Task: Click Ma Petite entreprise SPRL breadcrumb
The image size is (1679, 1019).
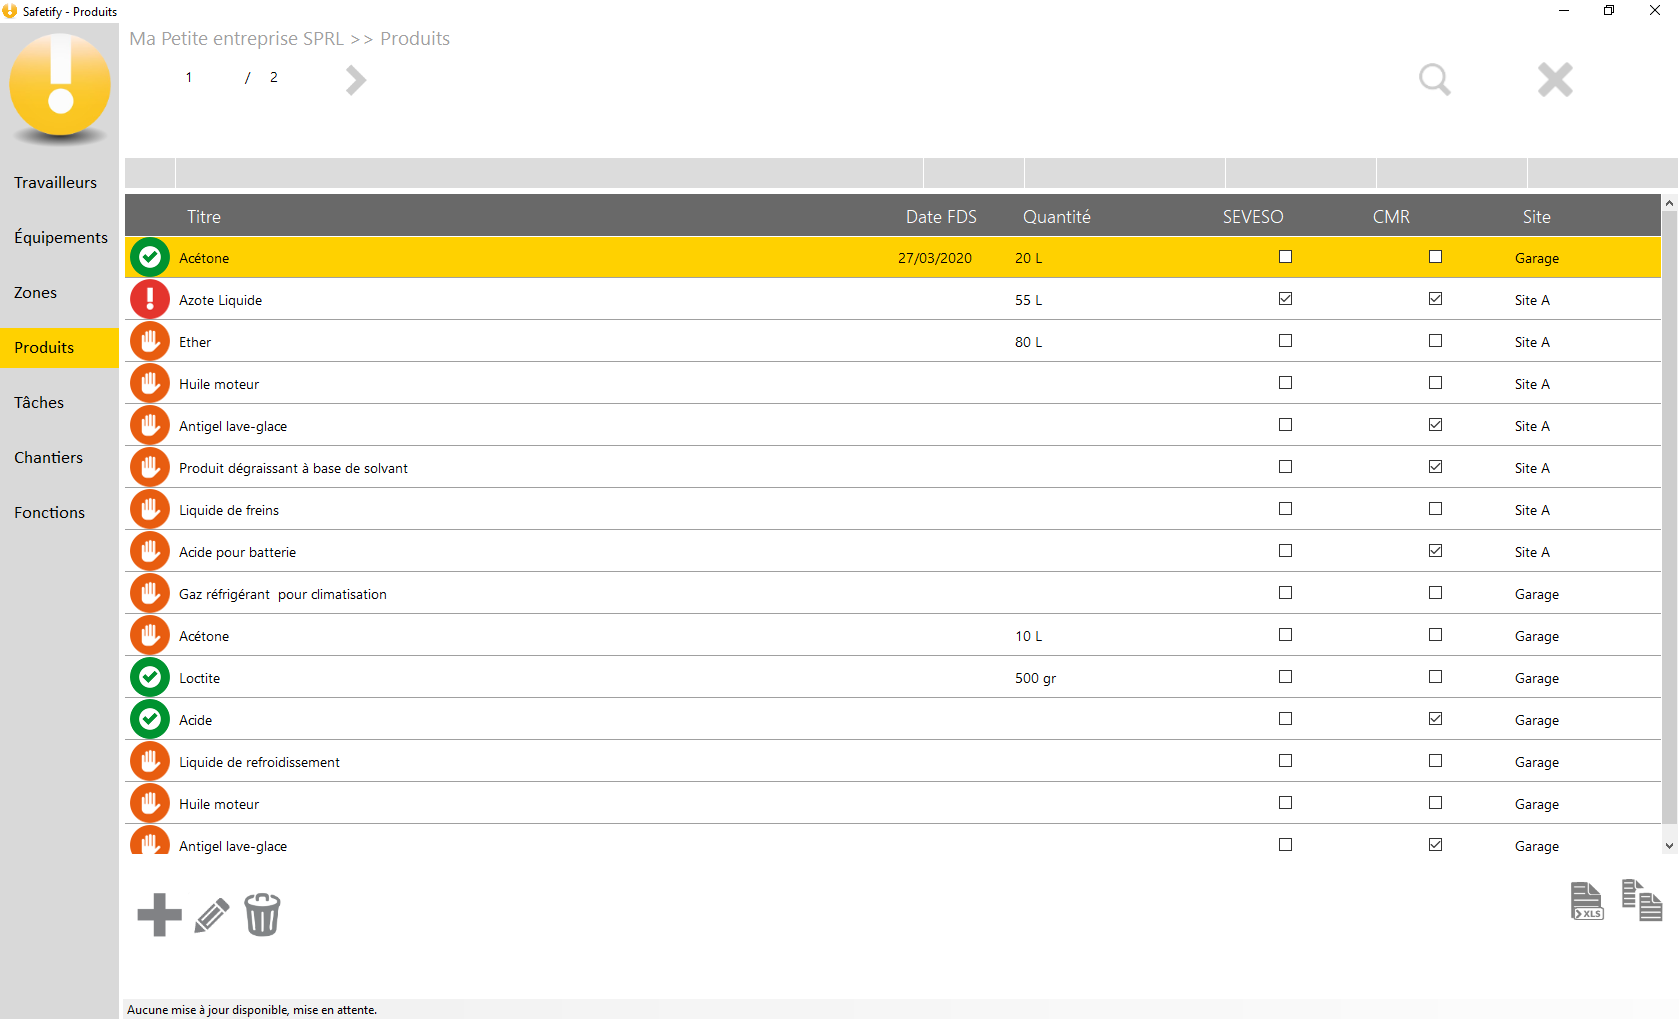Action: tap(236, 39)
